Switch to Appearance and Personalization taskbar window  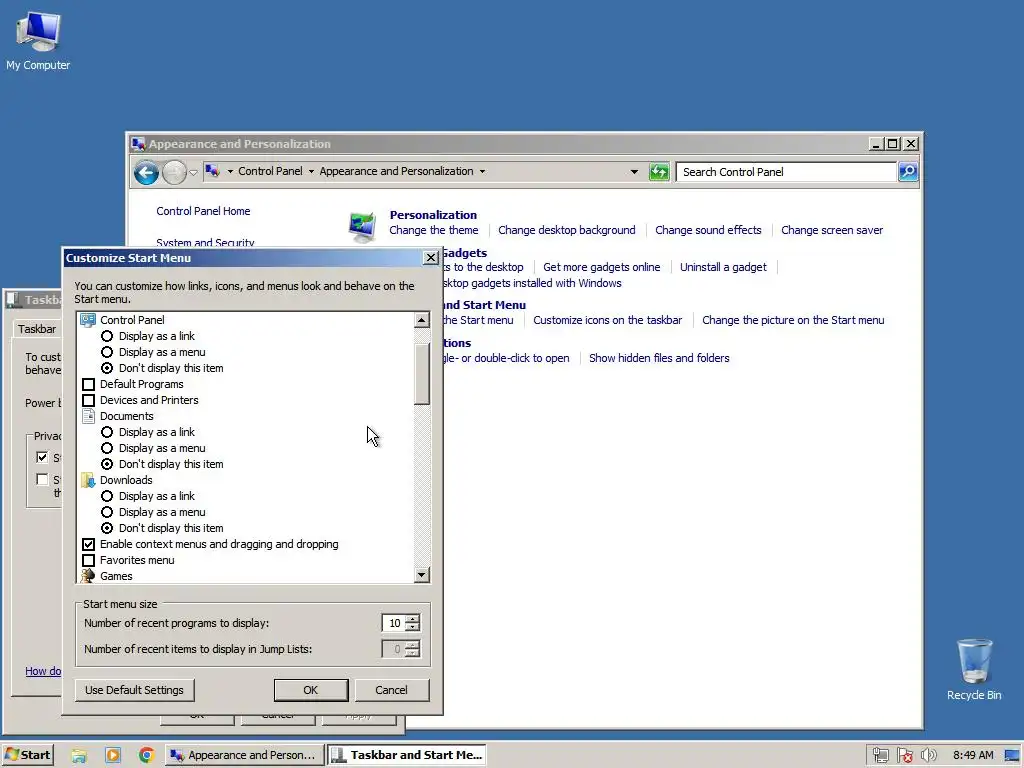[x=244, y=755]
